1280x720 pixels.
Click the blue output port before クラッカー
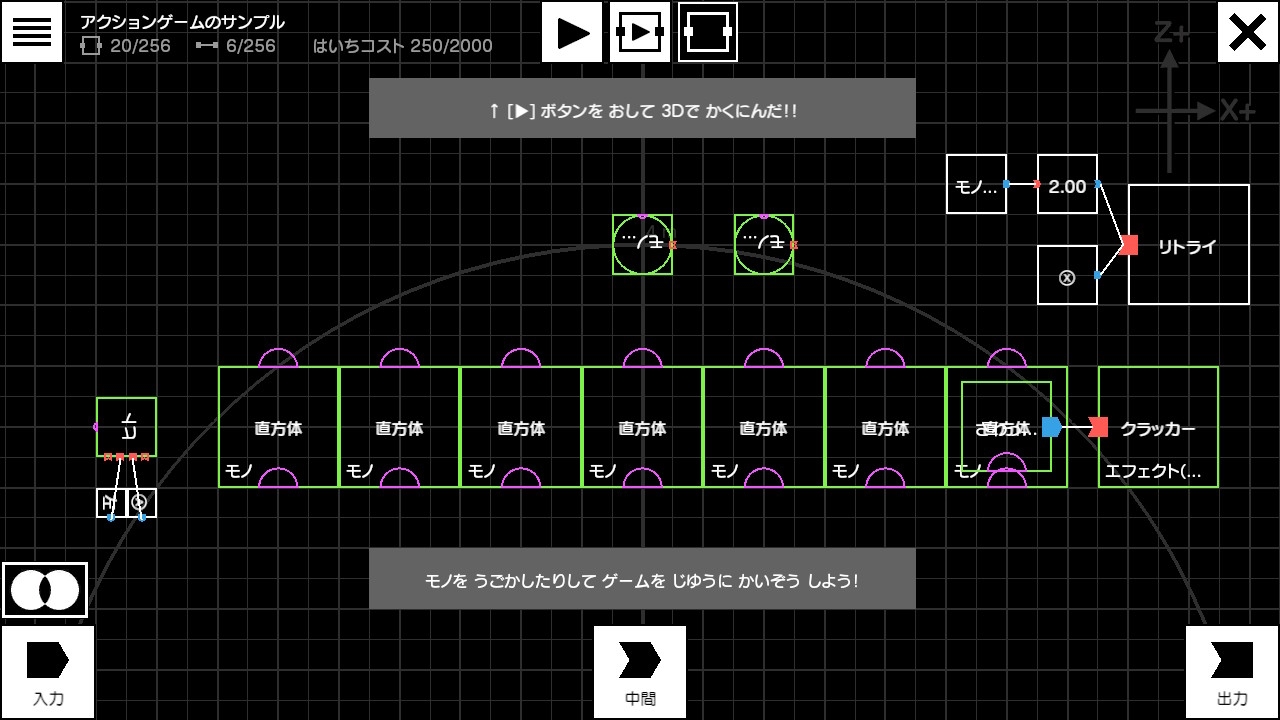pyautogui.click(x=1051, y=427)
